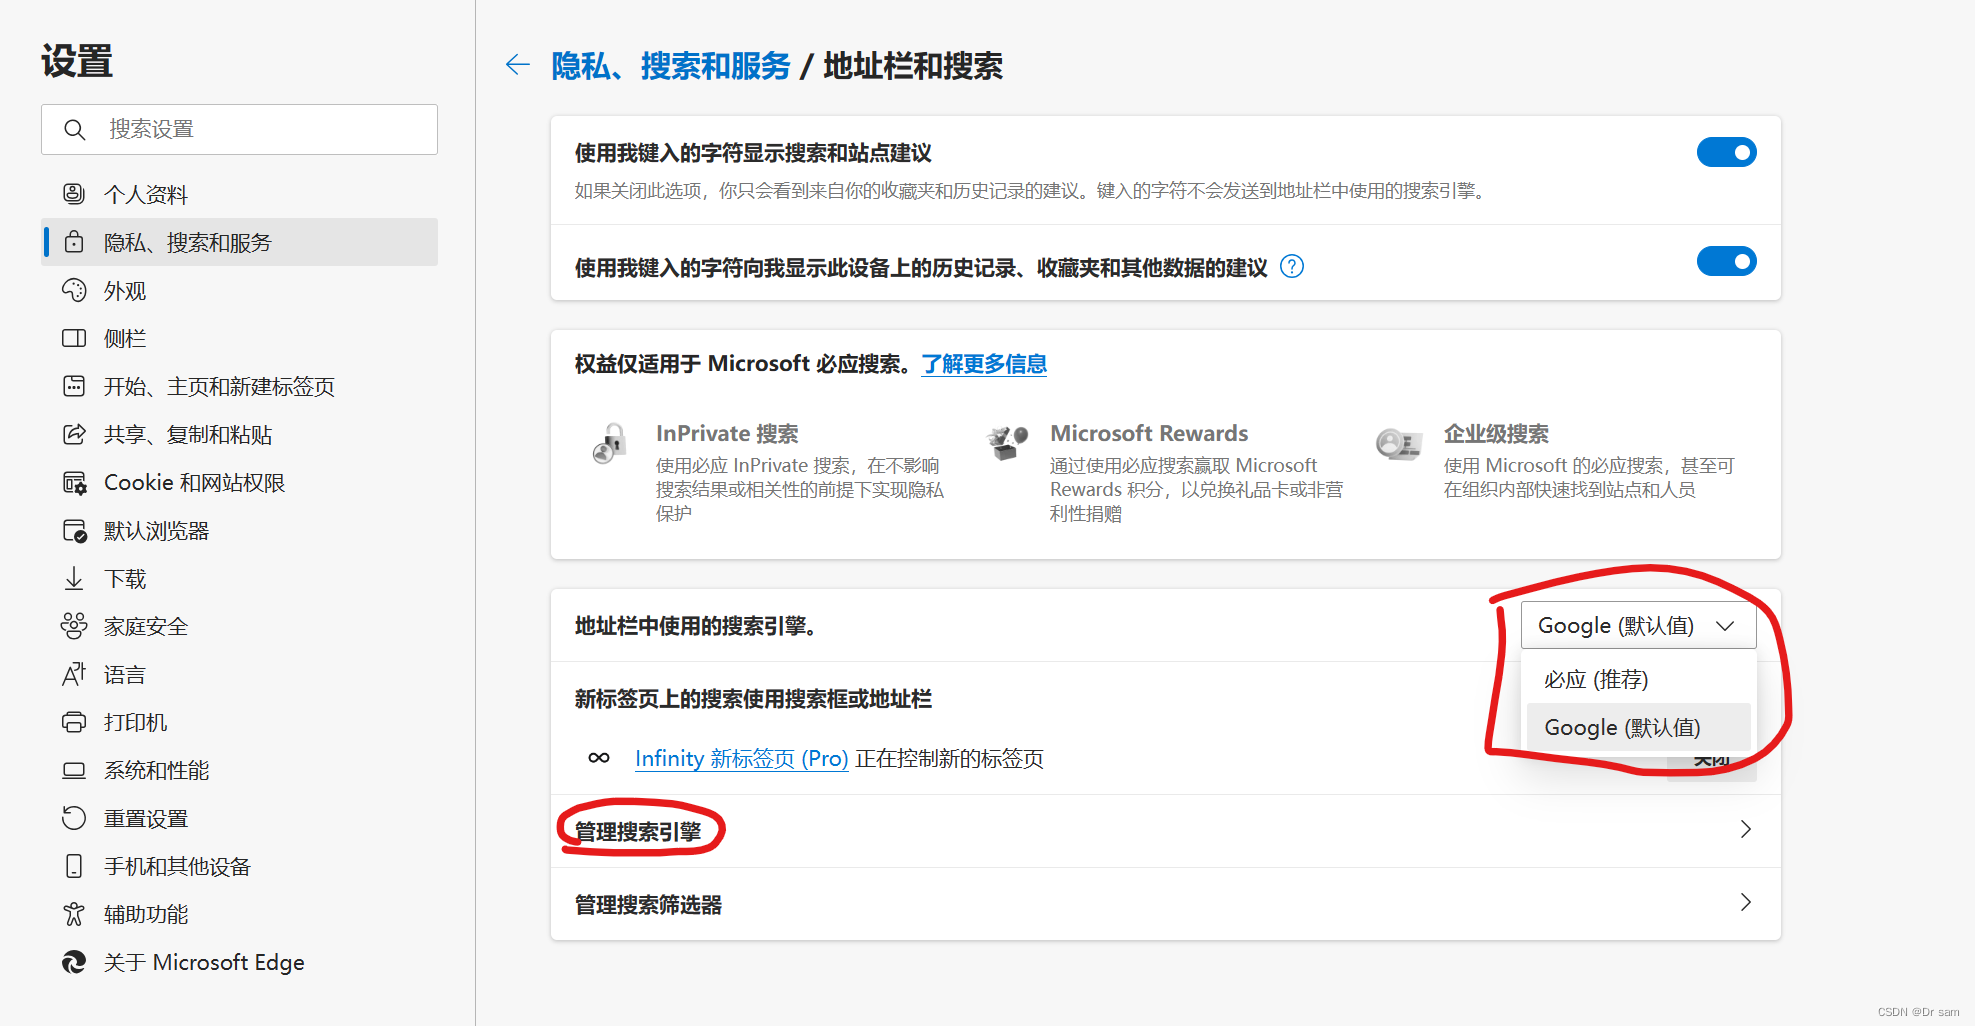Screen dimensions: 1975x1026
Task: Click the 默认浏览器 icon
Action: (74, 530)
